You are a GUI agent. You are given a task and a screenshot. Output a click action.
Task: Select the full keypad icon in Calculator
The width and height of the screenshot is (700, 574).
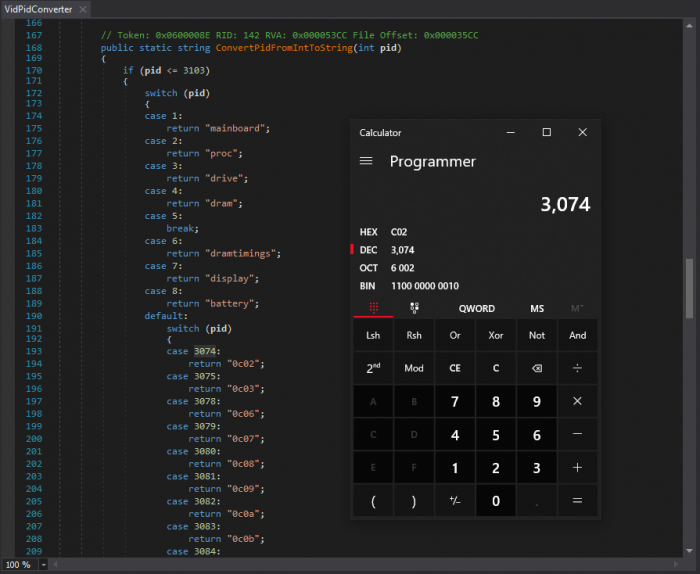[x=374, y=308]
